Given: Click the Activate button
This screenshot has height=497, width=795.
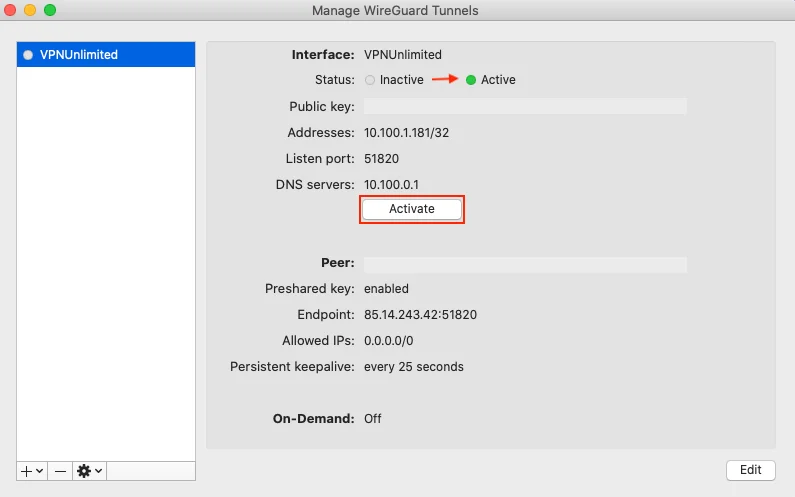Looking at the screenshot, I should pos(411,209).
